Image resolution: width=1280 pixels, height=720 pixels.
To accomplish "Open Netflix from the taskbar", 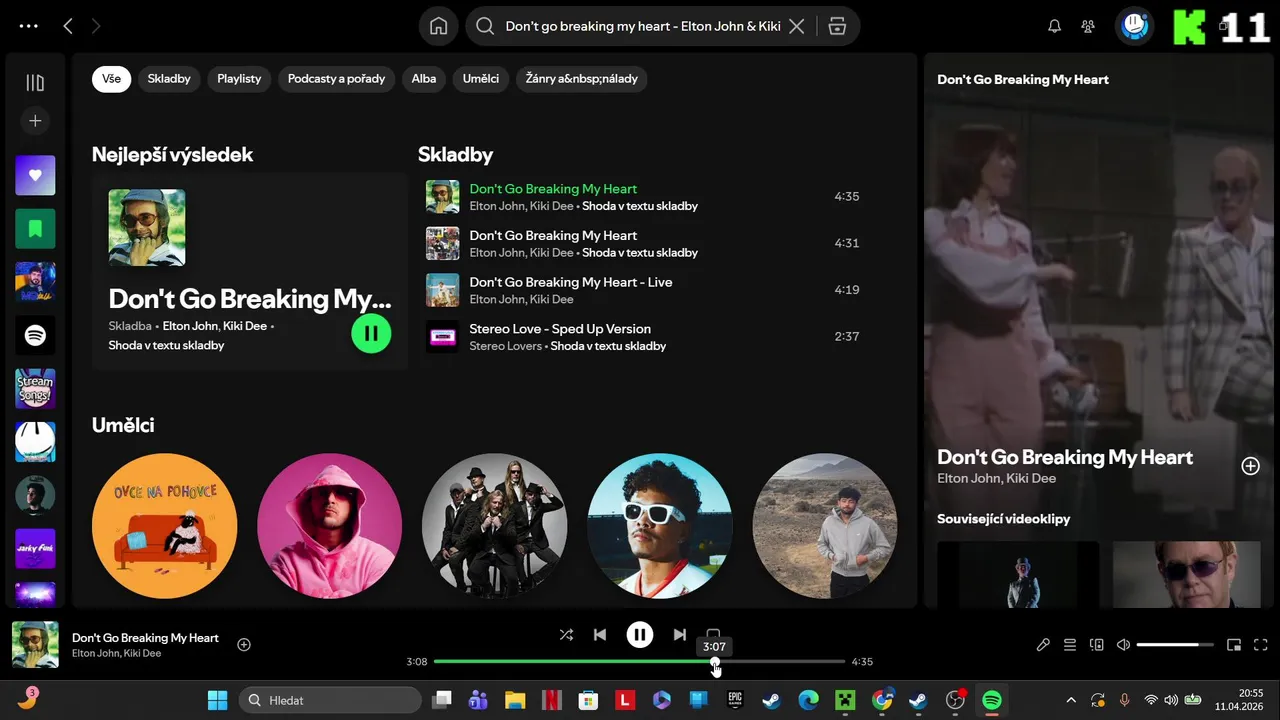I will (551, 700).
